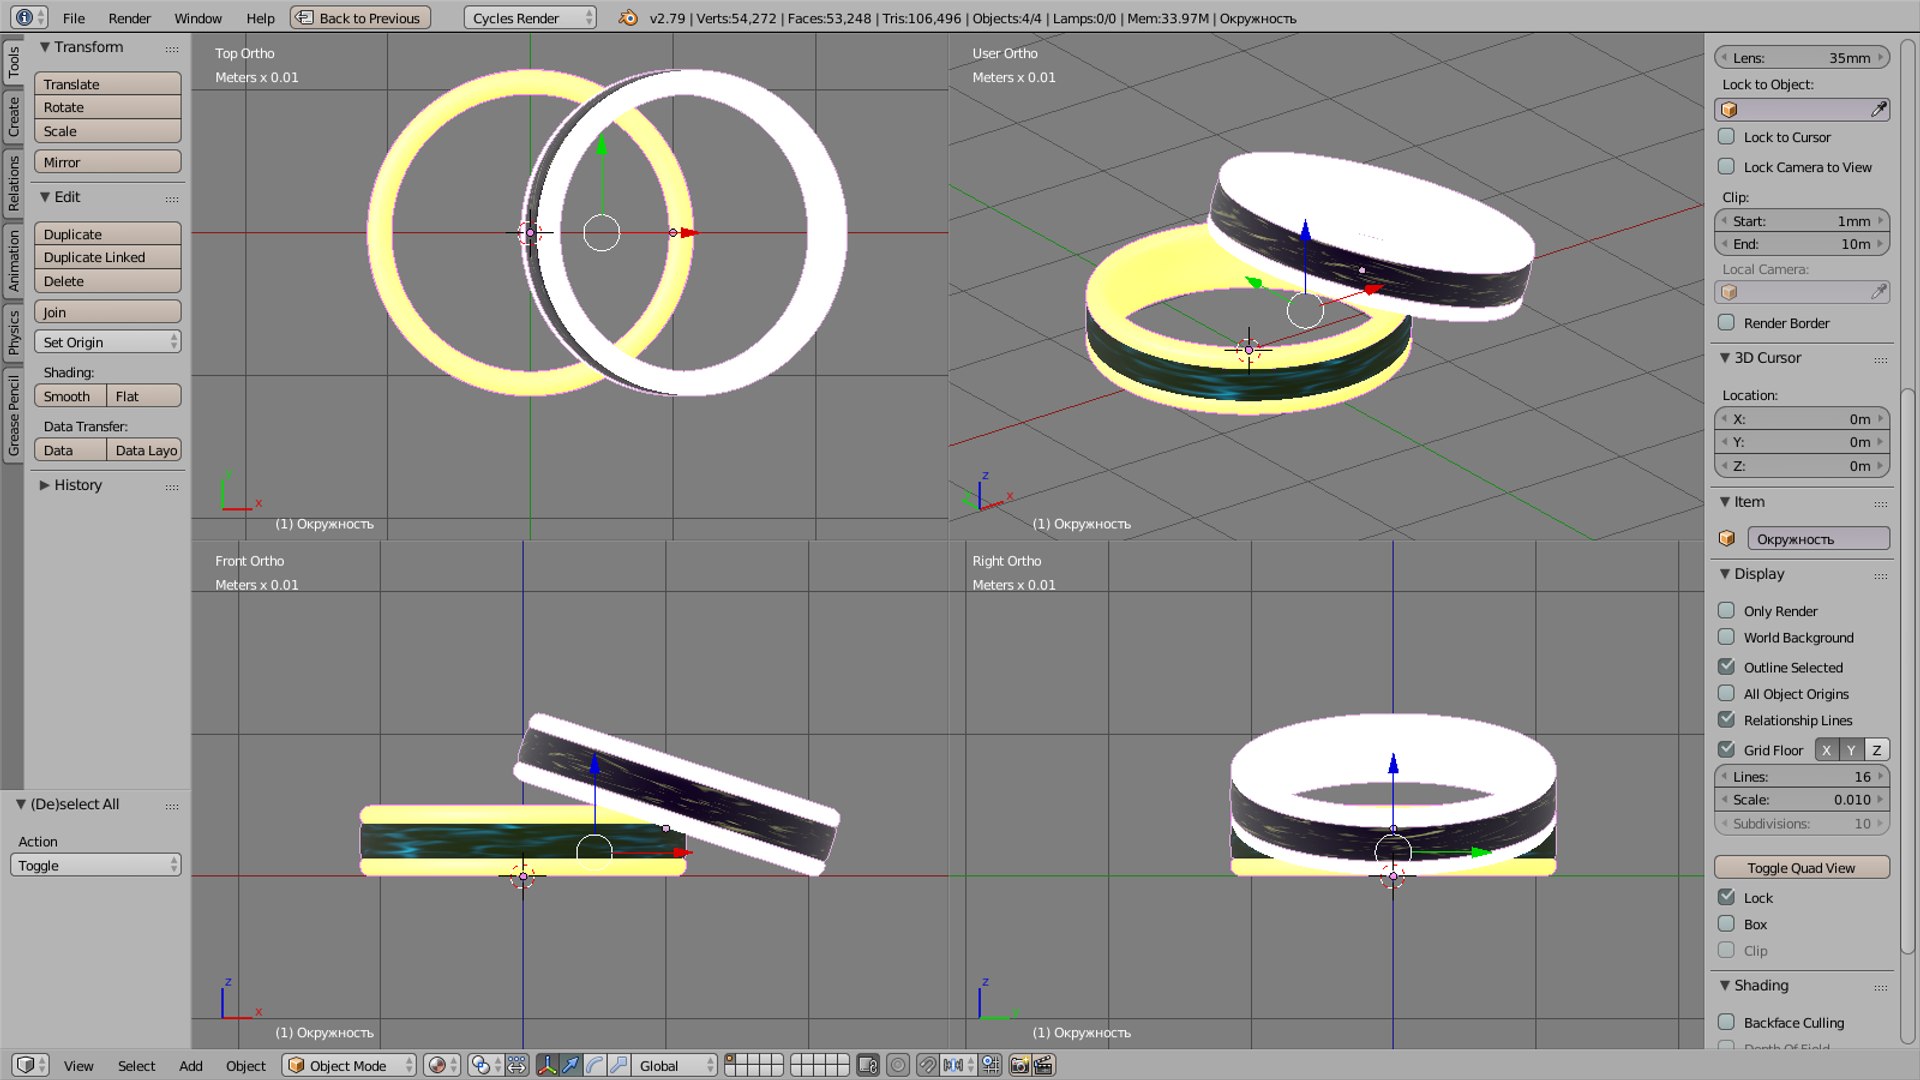Image resolution: width=1920 pixels, height=1080 pixels.
Task: Open the Toggle action dropdown
Action: tap(95, 865)
